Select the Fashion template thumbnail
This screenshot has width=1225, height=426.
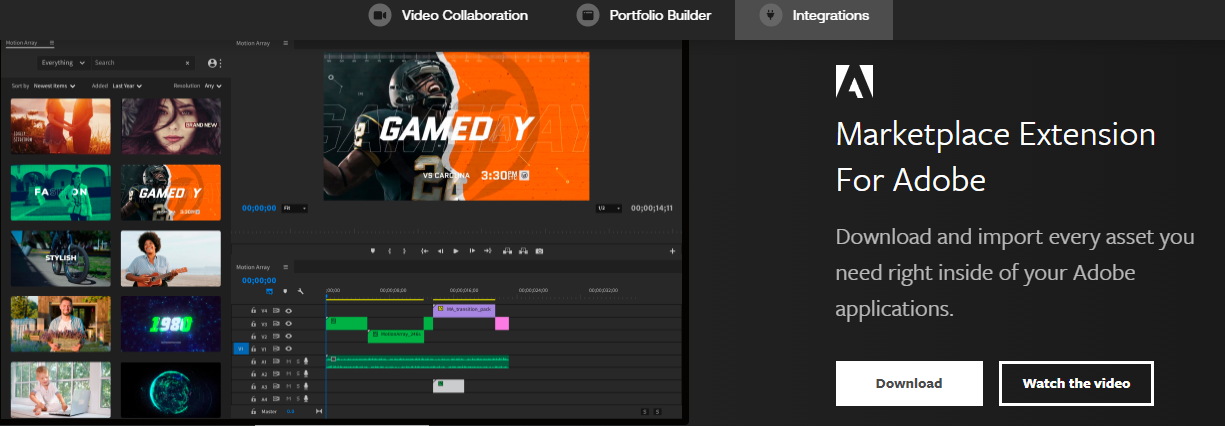61,193
